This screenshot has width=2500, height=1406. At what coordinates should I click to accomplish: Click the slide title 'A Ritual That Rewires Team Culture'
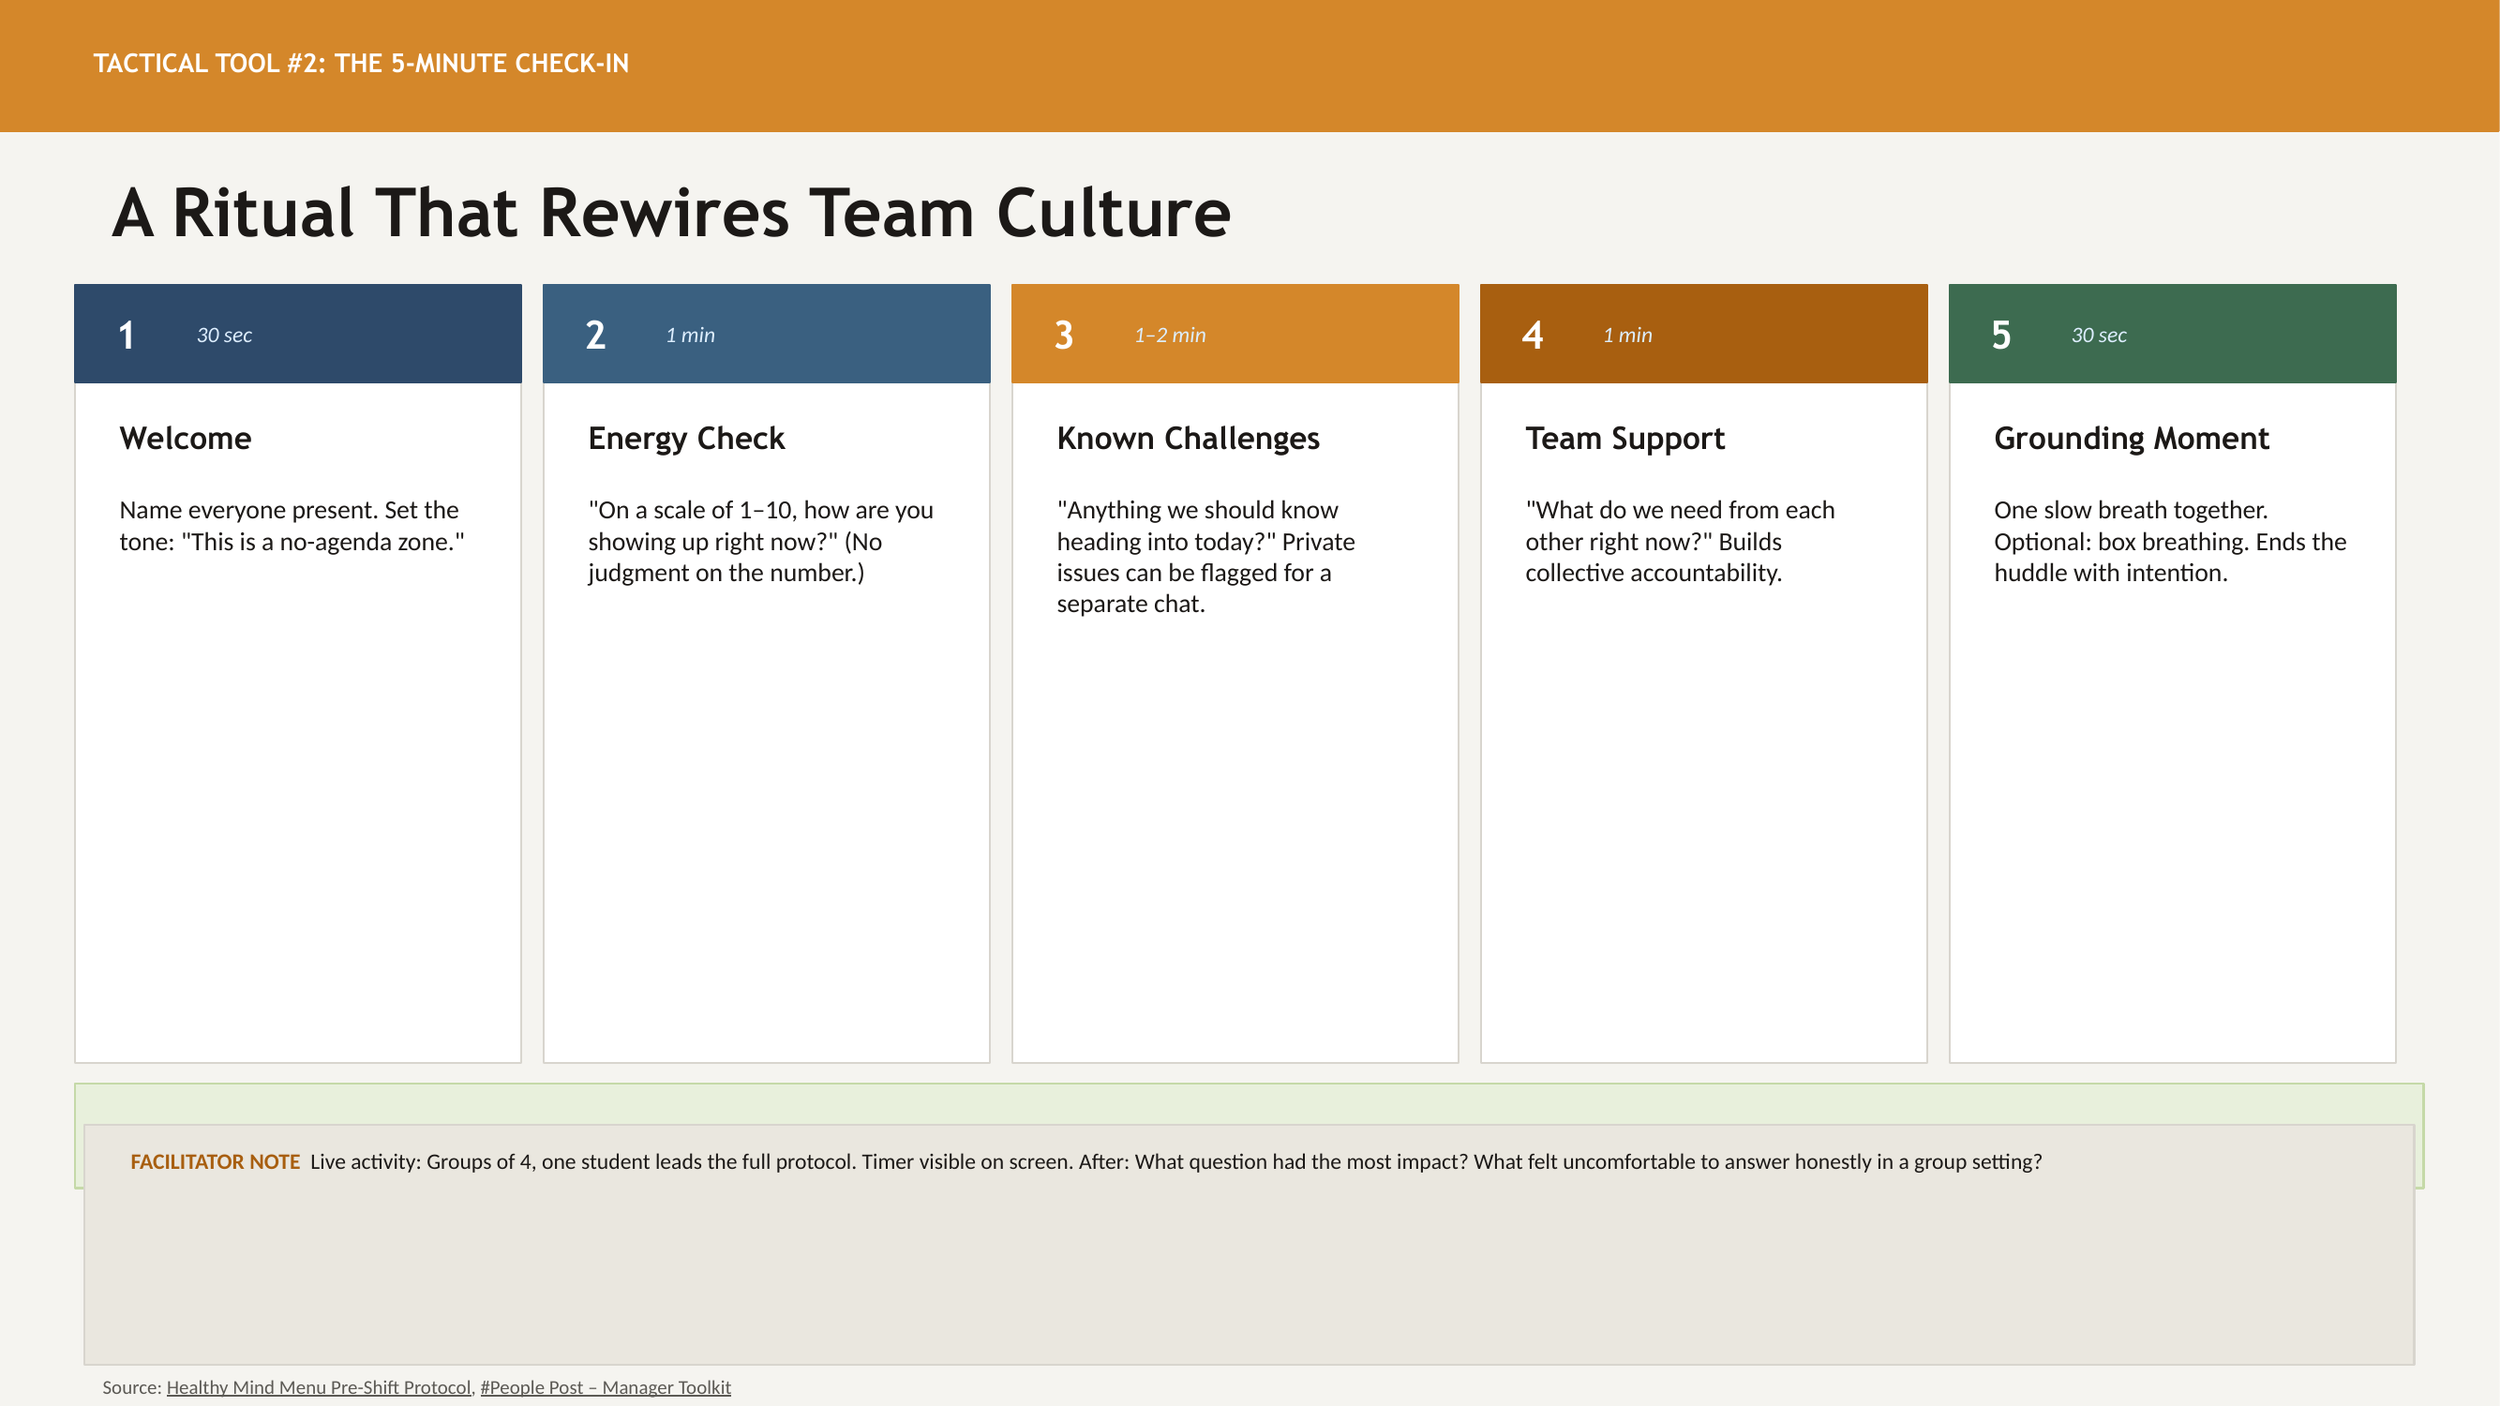click(x=670, y=213)
